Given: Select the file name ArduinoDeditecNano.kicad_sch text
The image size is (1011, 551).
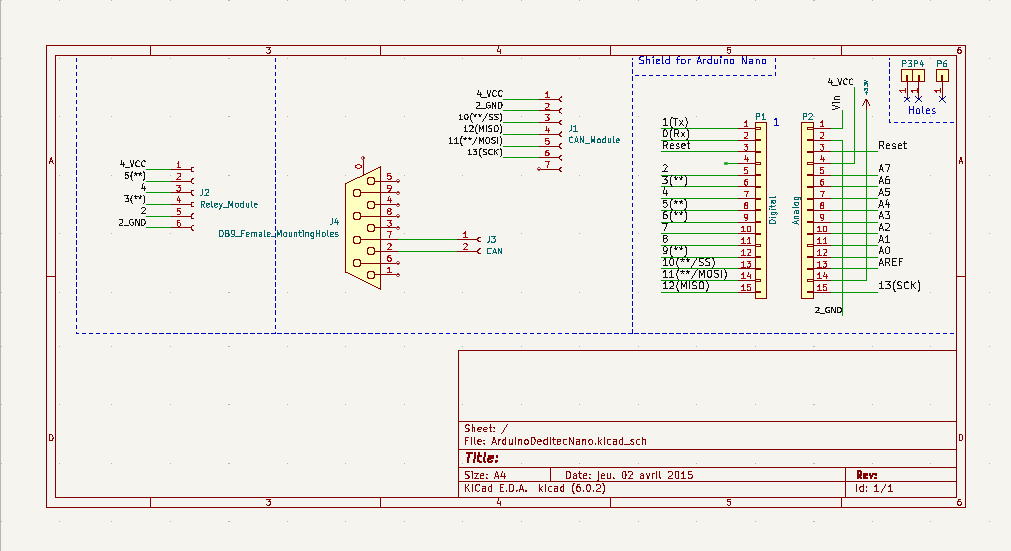Looking at the screenshot, I should (x=567, y=440).
